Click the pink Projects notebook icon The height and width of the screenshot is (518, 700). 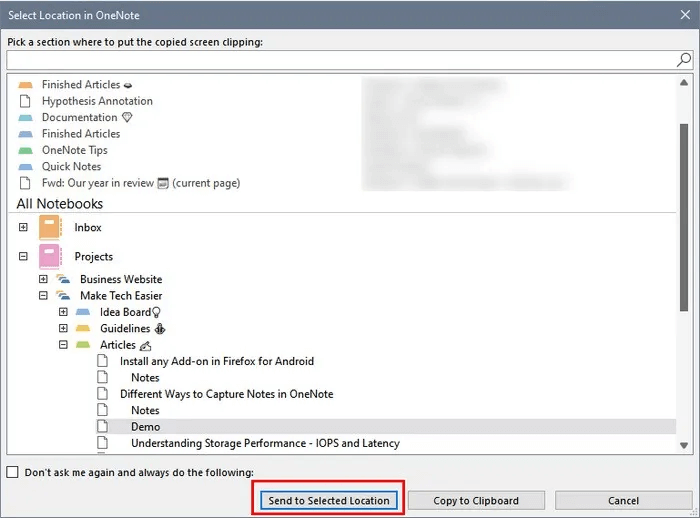(x=50, y=256)
